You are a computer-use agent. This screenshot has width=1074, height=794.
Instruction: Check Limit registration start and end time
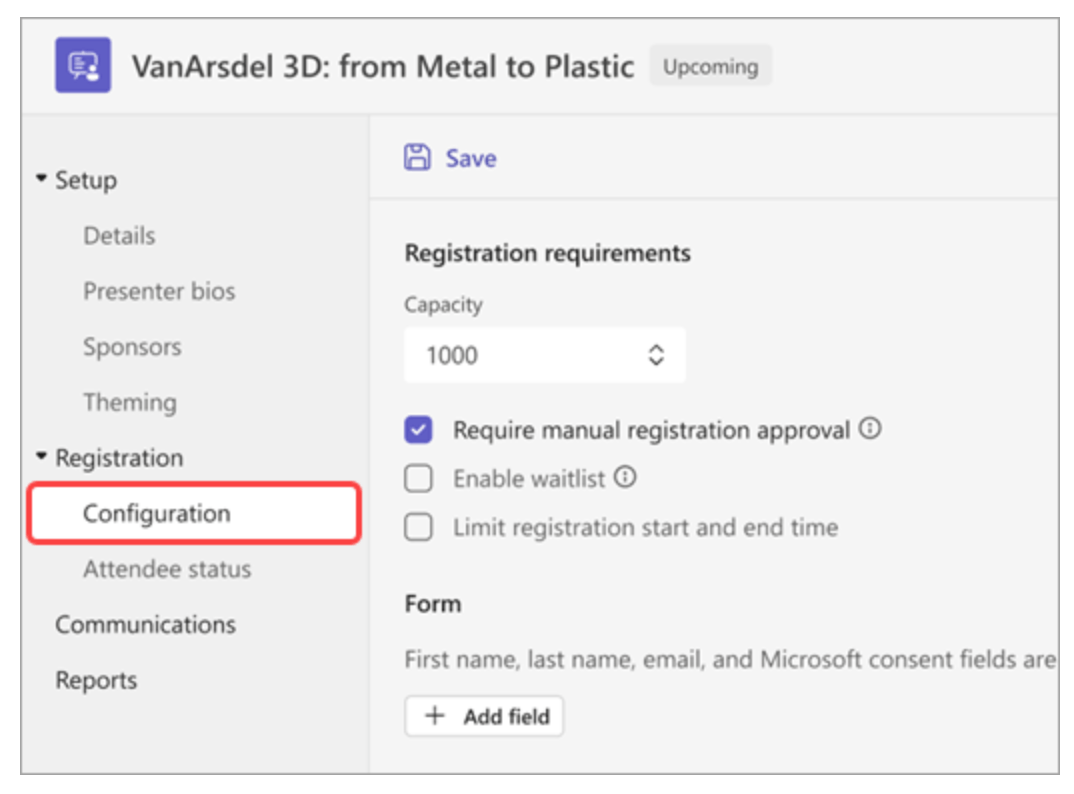point(418,527)
